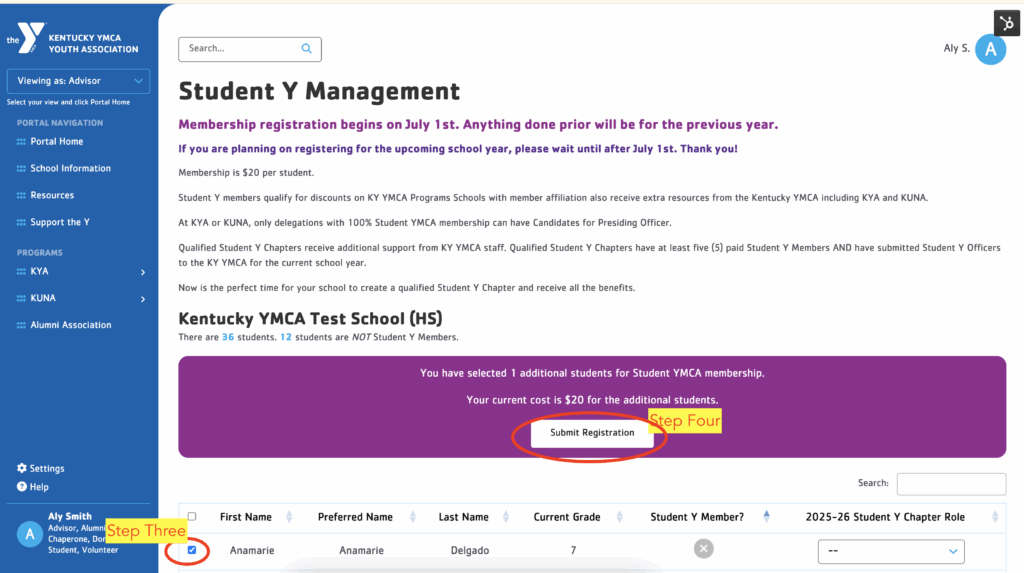1024x573 pixels.
Task: Click the Submit Registration button
Action: [591, 433]
